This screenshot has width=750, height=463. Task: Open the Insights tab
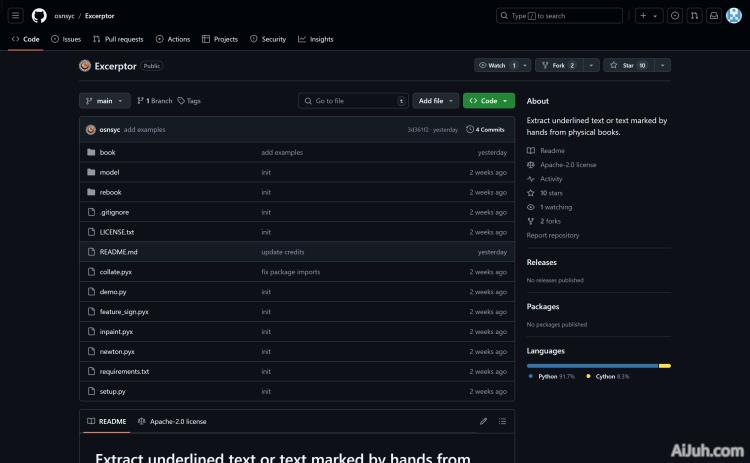(316, 39)
